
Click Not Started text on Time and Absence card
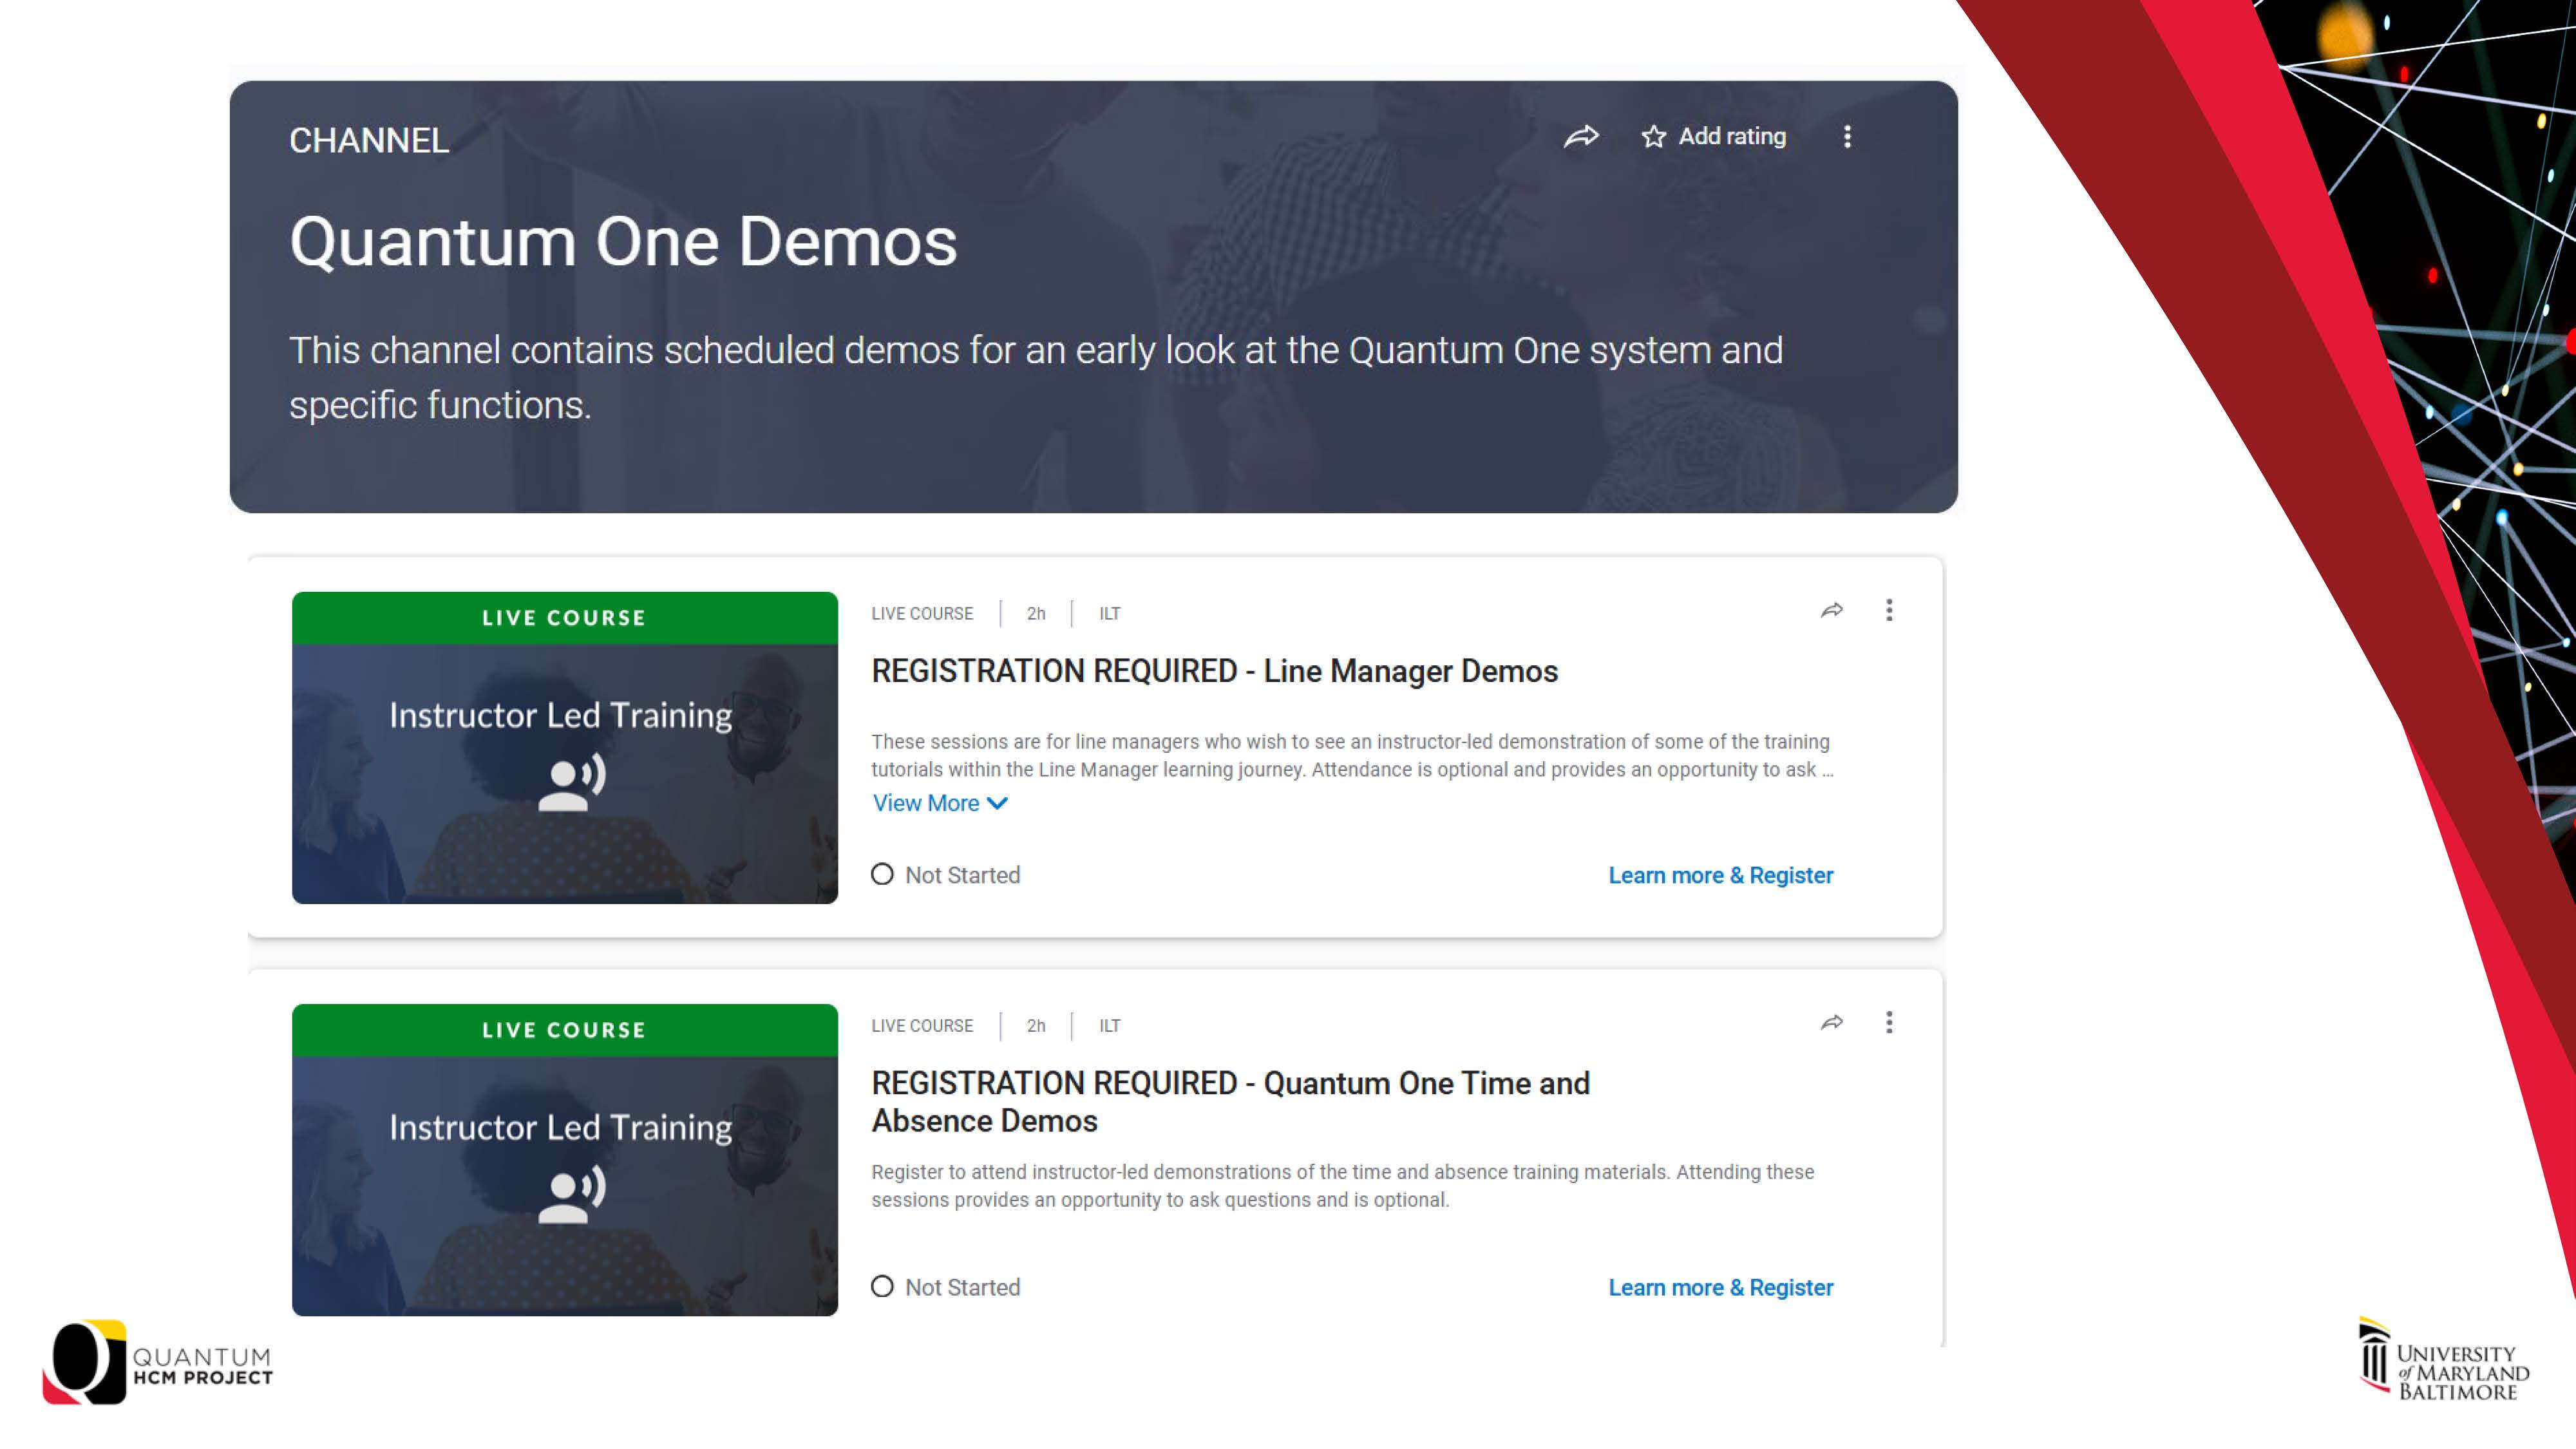pyautogui.click(x=963, y=1287)
